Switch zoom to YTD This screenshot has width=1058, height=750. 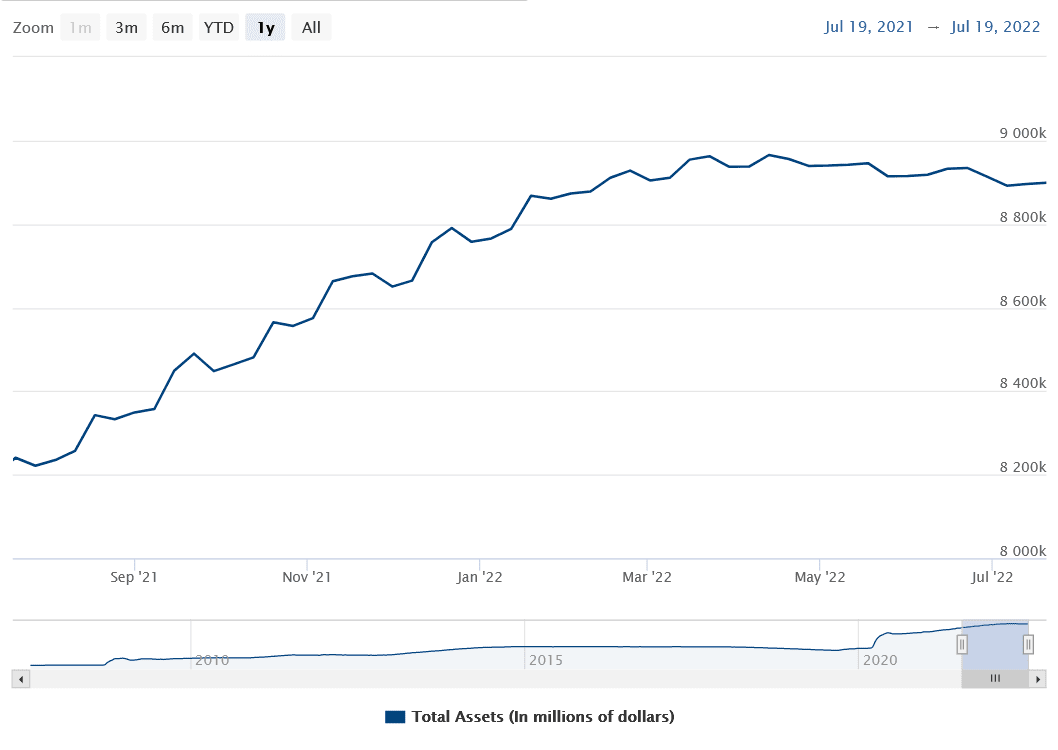coord(218,28)
